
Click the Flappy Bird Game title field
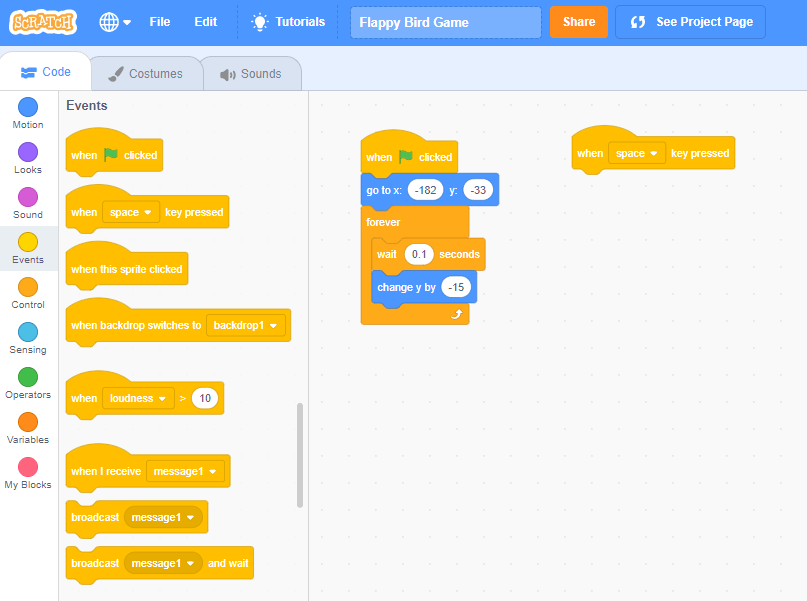pyautogui.click(x=444, y=20)
